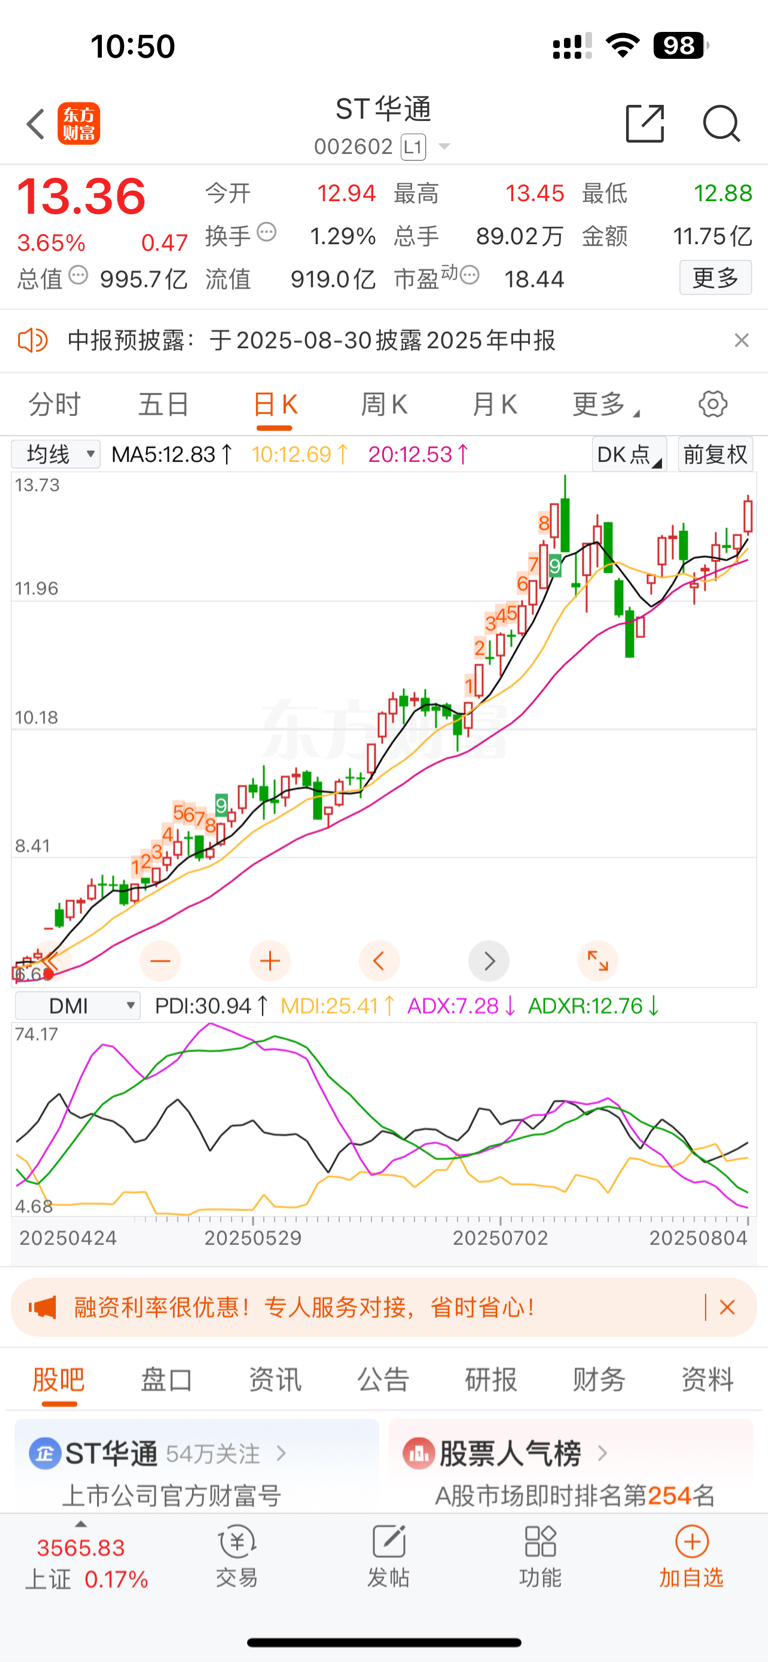Screen dimensions: 768x1662
Task: Switch to 周K chart tab
Action: tap(384, 404)
